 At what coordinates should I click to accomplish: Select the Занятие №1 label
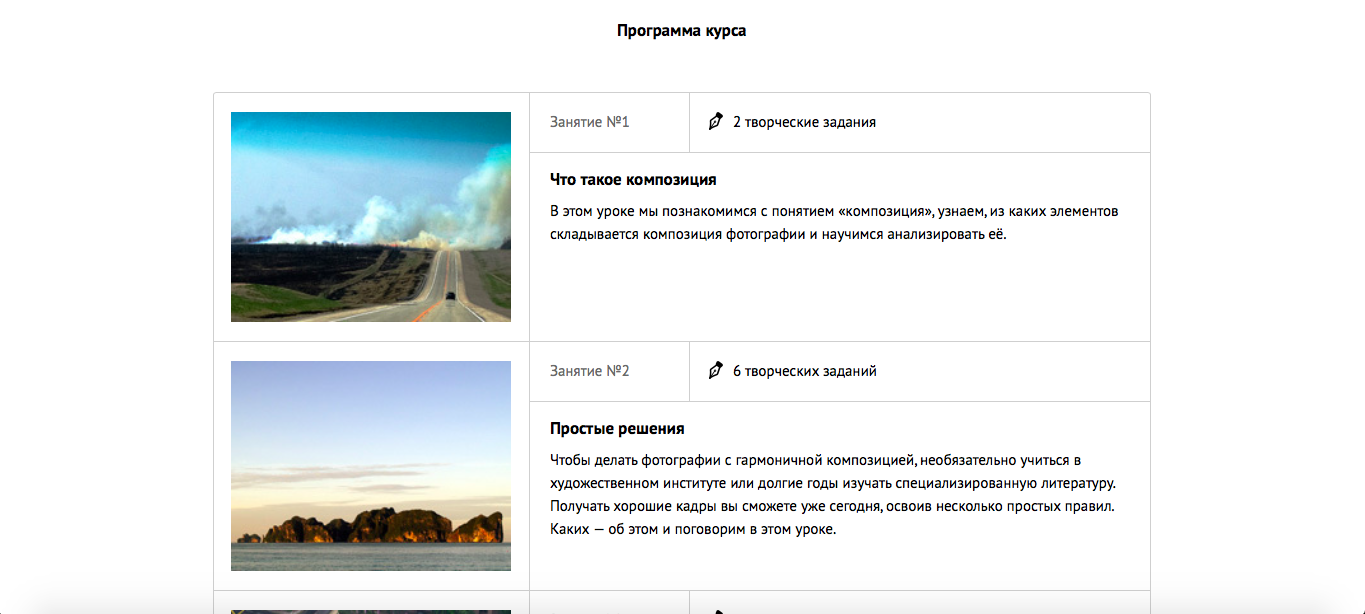point(589,122)
